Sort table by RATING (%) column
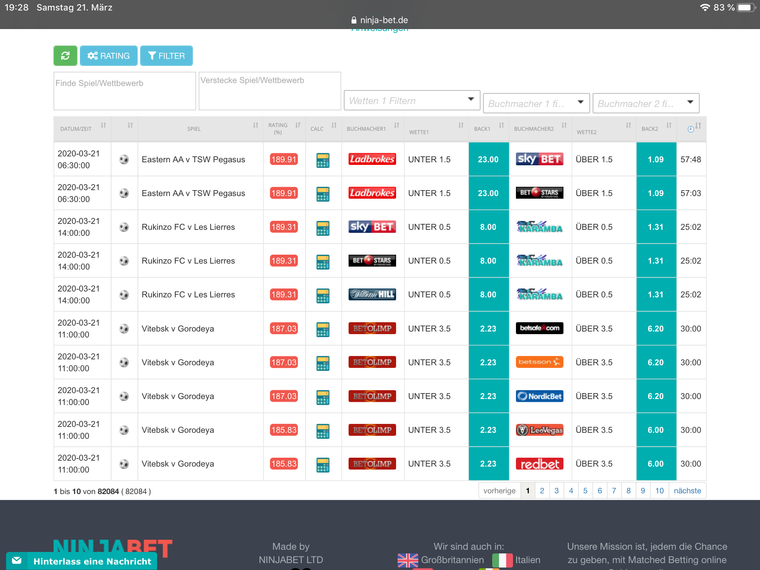Viewport: 760px width, 570px height. [x=285, y=129]
